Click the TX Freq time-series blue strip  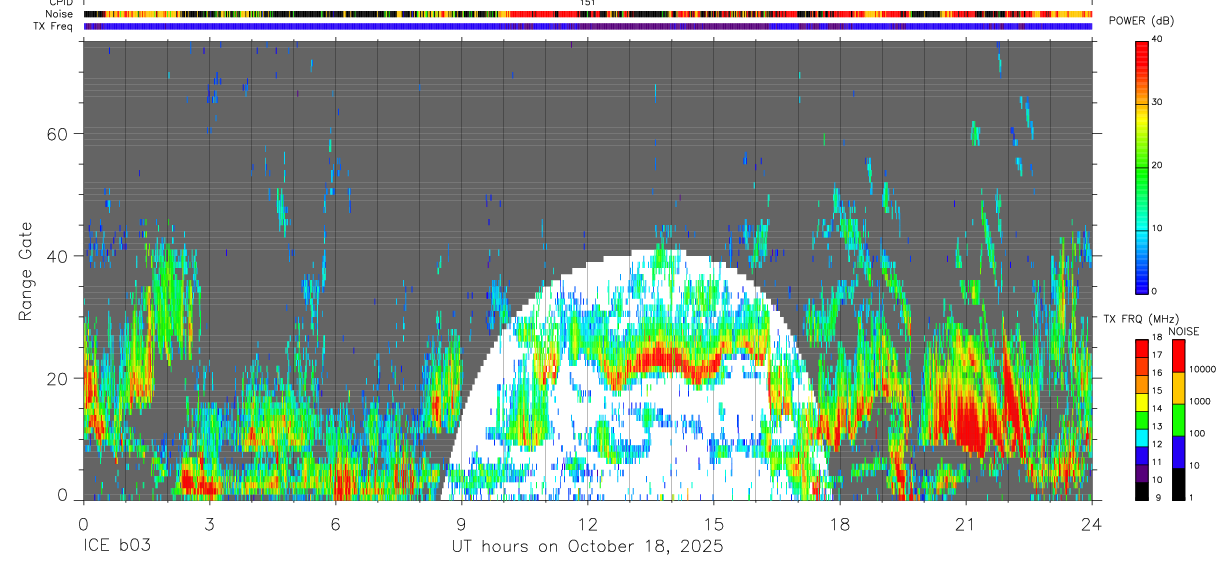pyautogui.click(x=588, y=27)
